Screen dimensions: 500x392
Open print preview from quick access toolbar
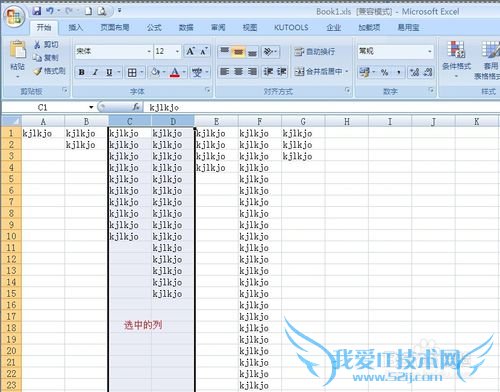tap(101, 11)
